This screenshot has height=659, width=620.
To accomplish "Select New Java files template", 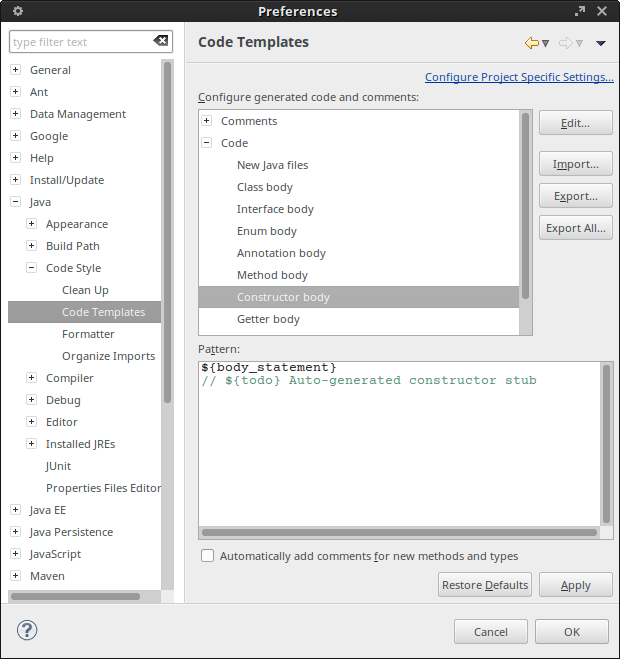I will point(272,165).
